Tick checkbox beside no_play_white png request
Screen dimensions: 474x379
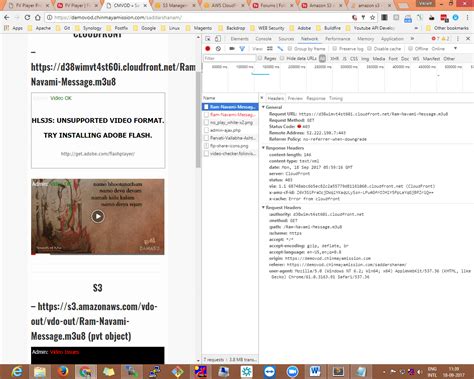(x=206, y=122)
